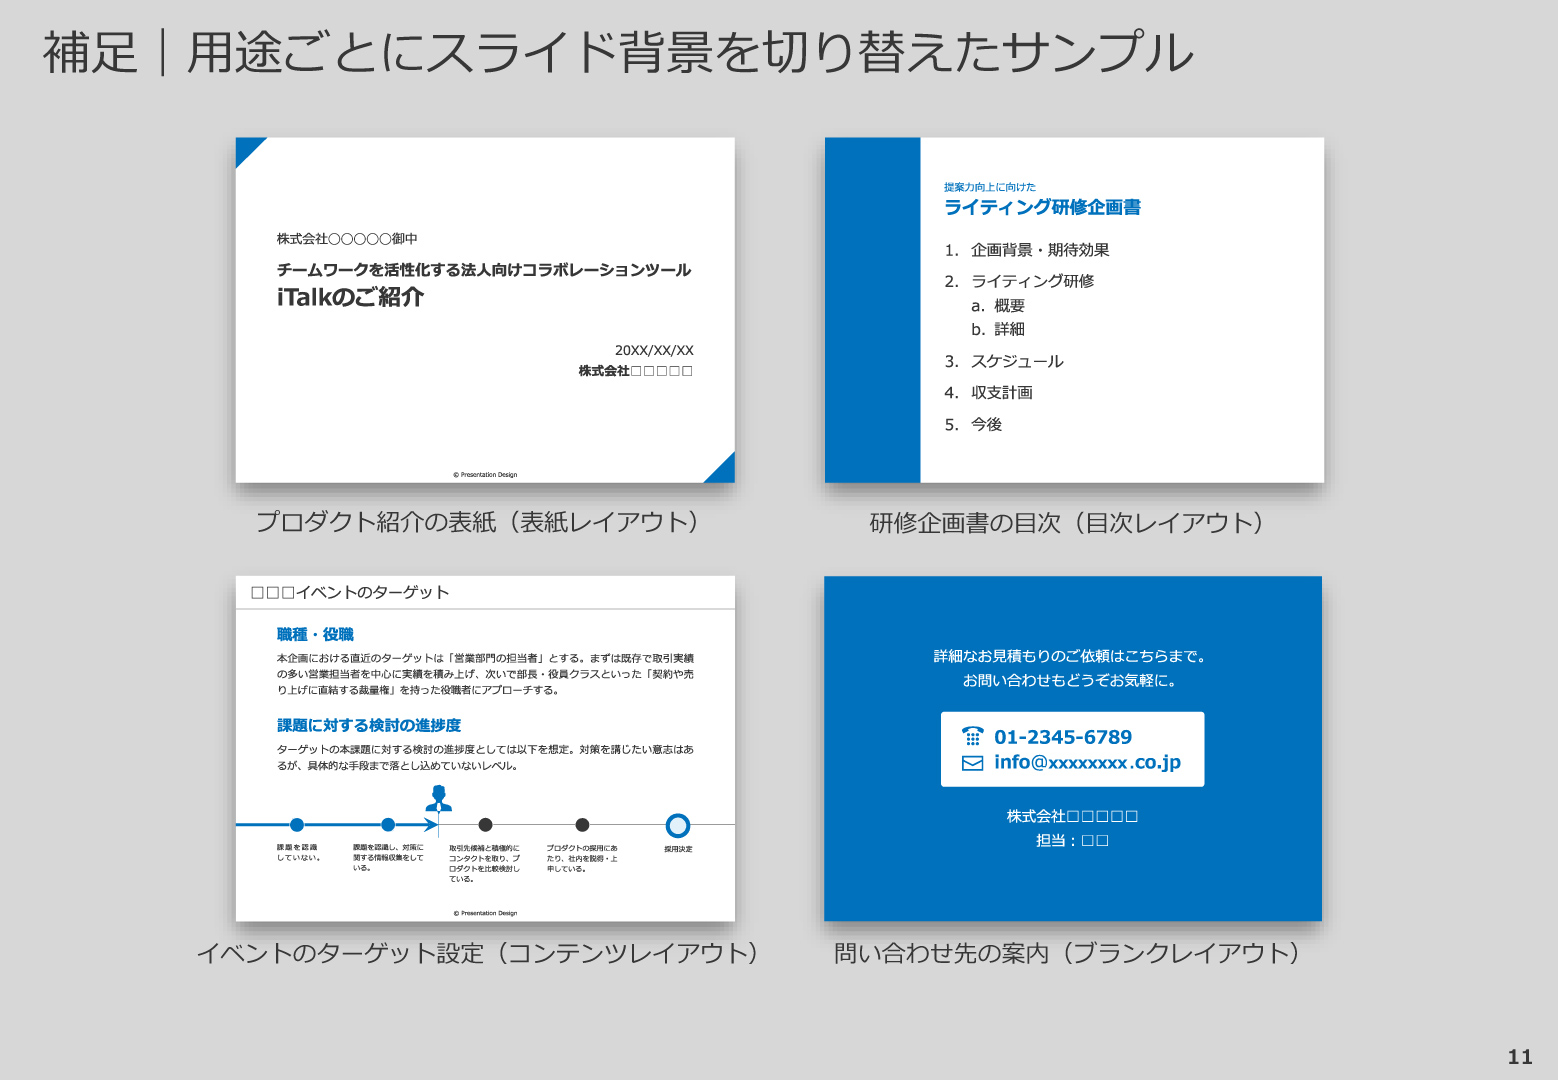This screenshot has height=1080, width=1558.
Task: Click the first dark gray timeline dot
Action: tap(485, 825)
